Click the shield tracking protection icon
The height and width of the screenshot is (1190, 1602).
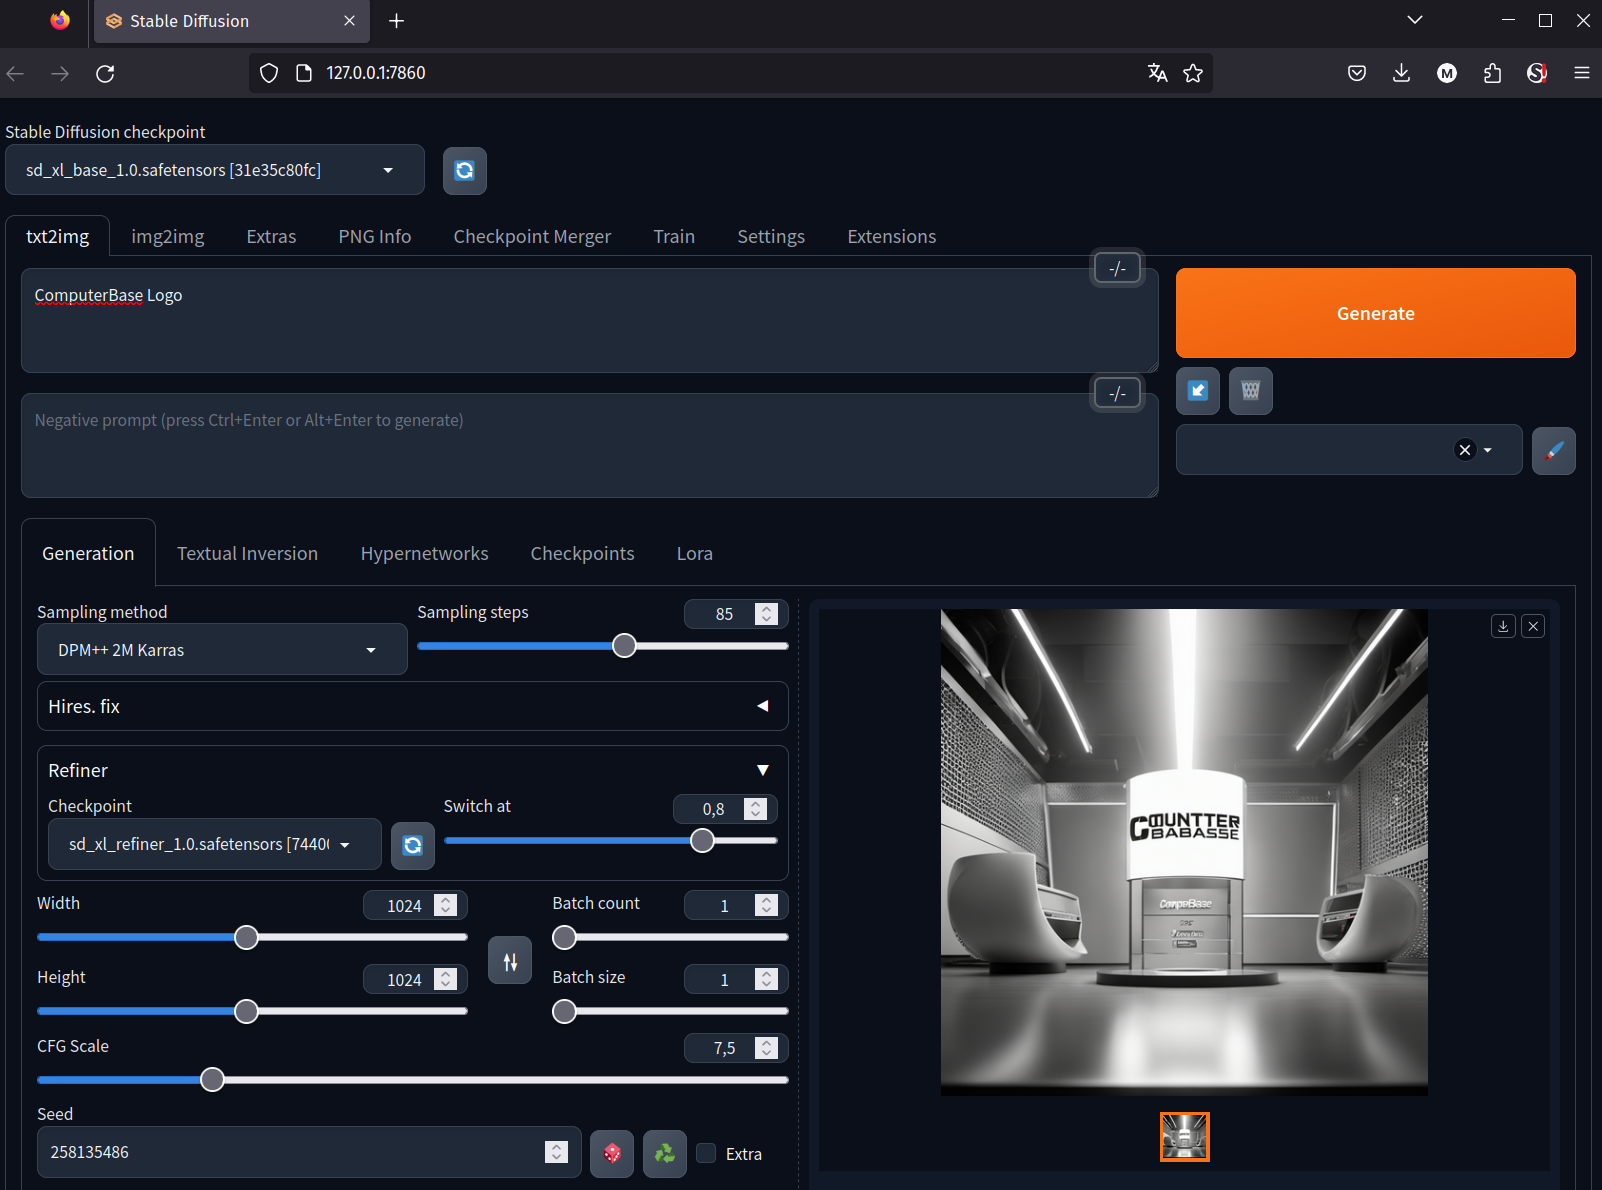pyautogui.click(x=269, y=73)
